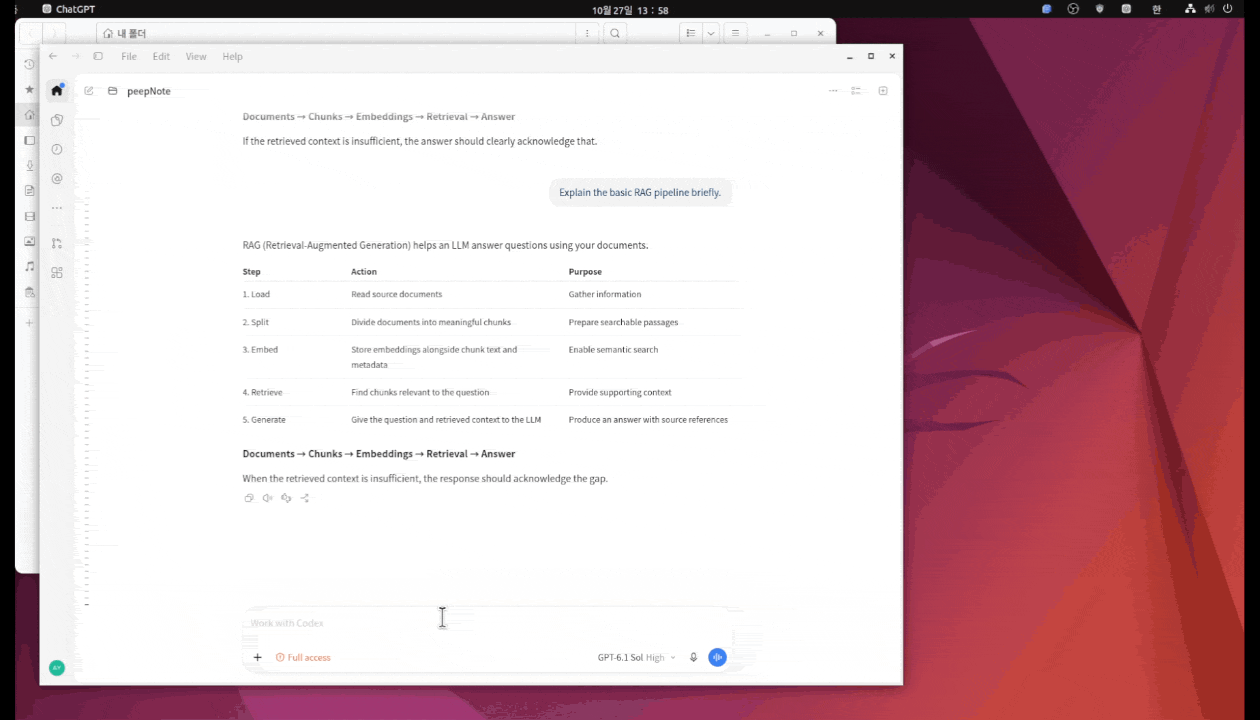Open the clock history icon in ChatGPT sidebar
Viewport: 1260px width, 720px height.
(x=57, y=149)
